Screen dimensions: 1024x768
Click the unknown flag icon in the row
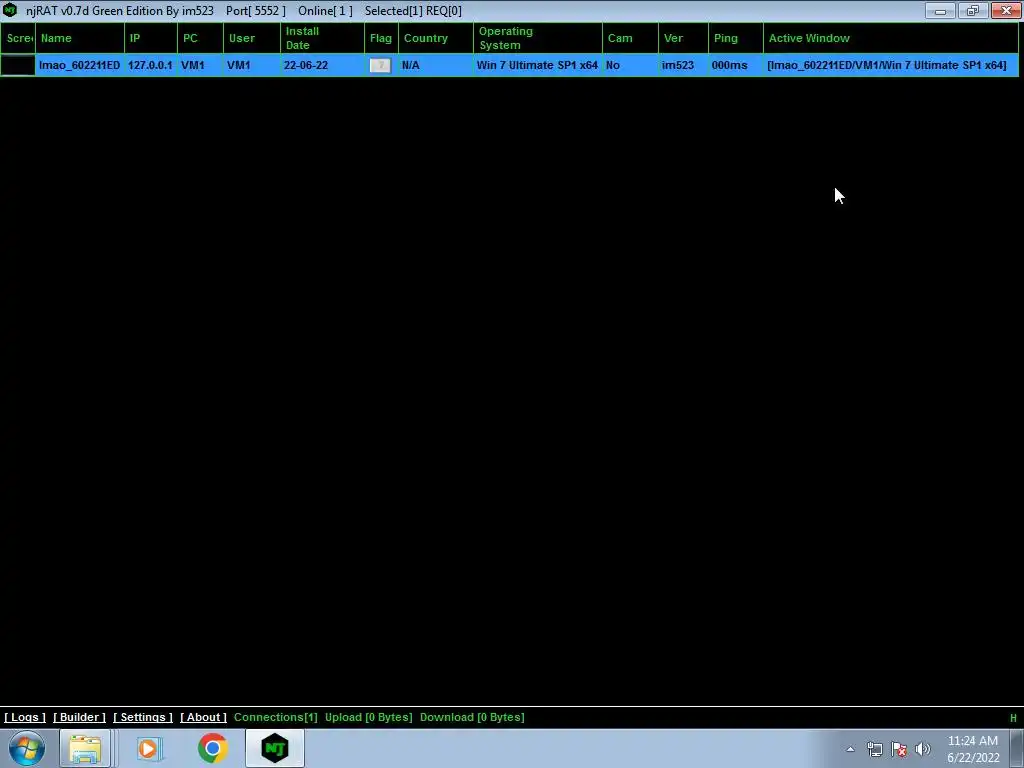coord(380,65)
